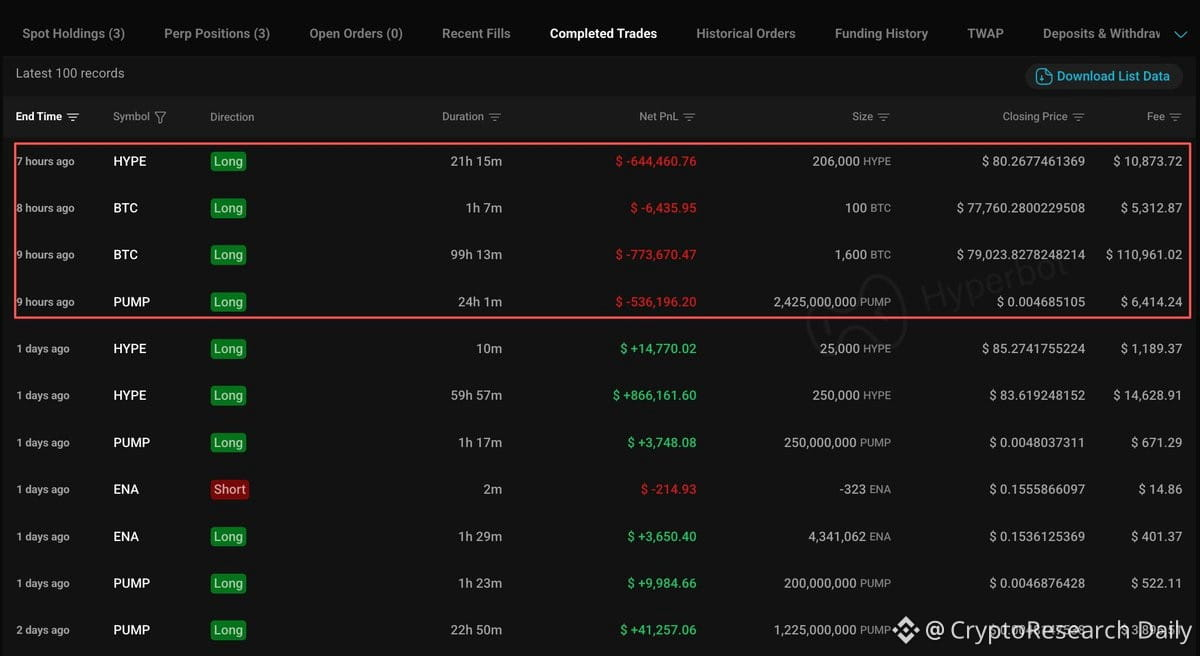Image resolution: width=1200 pixels, height=656 pixels.
Task: Sort the Size column icon
Action: coord(885,117)
